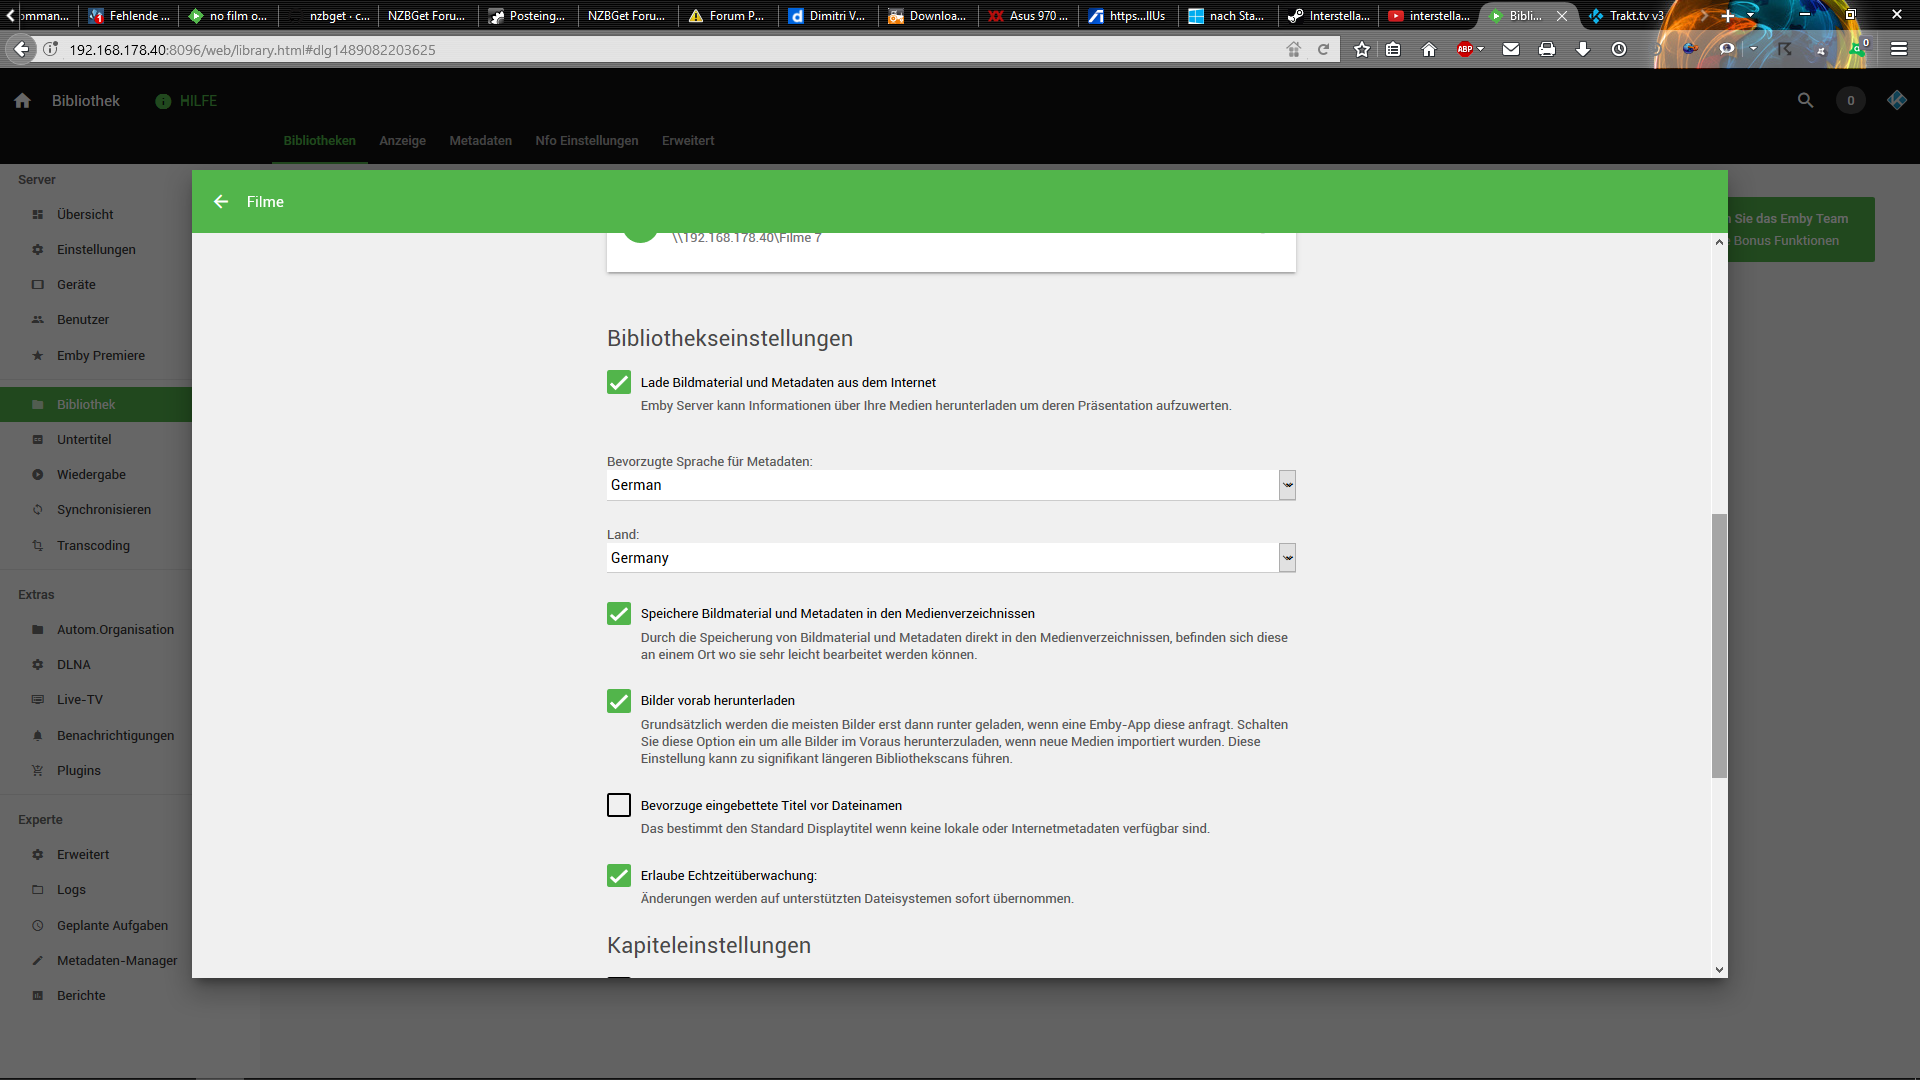Click the browser reload icon
1920x1080 pixels.
1323,49
